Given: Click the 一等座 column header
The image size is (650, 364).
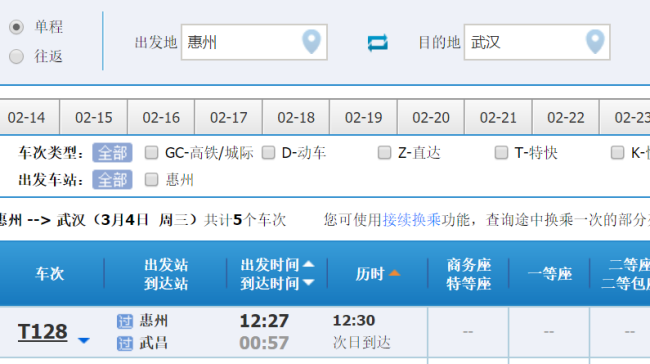Looking at the screenshot, I should click(x=550, y=274).
